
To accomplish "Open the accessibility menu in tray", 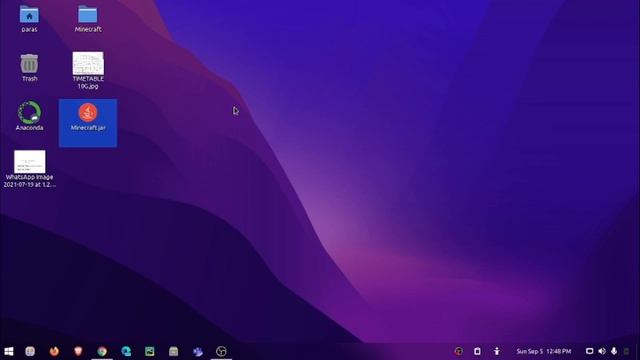I will pos(497,351).
